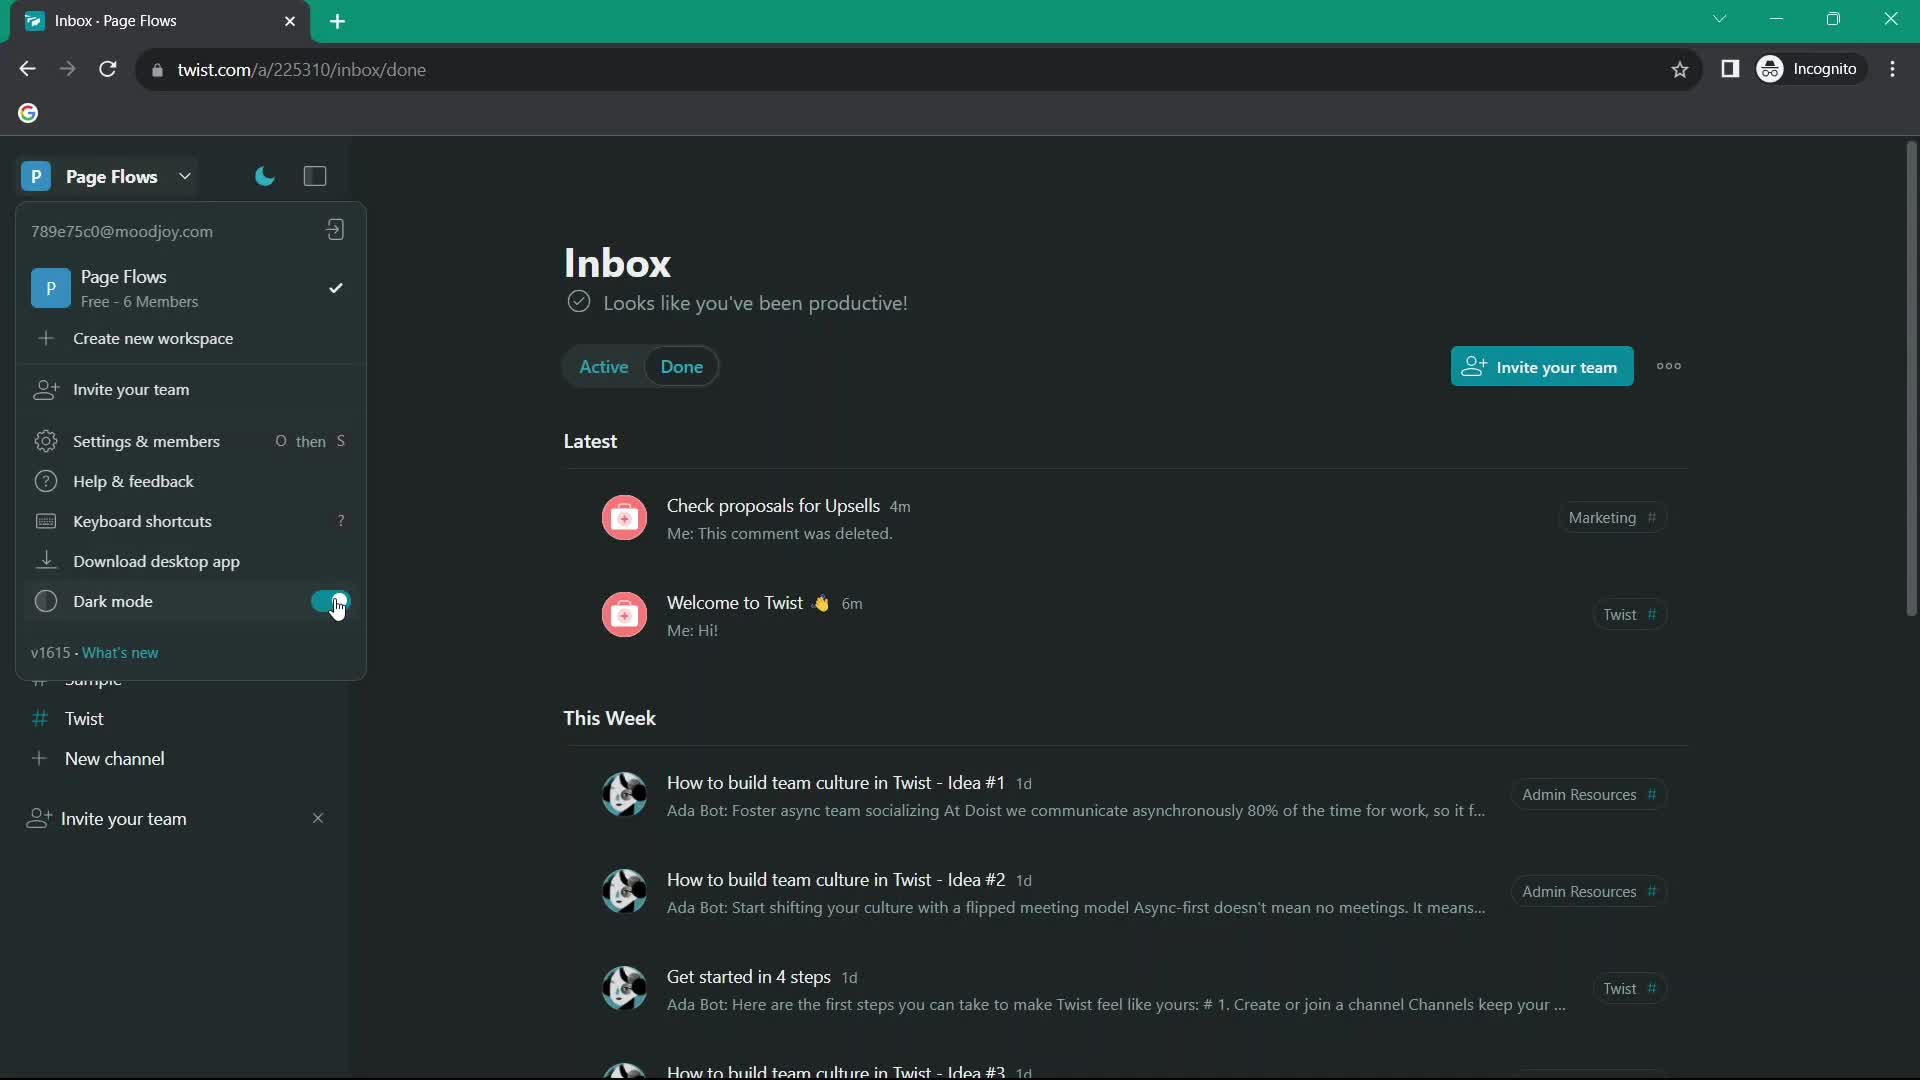Screen dimensions: 1920x1080
Task: Click the What's new link
Action: coord(120,651)
